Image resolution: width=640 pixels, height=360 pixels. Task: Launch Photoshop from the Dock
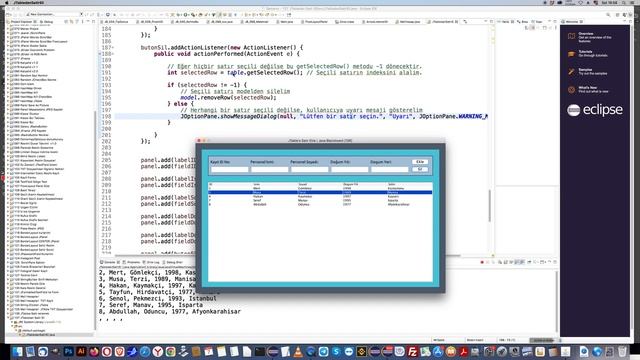point(69,351)
